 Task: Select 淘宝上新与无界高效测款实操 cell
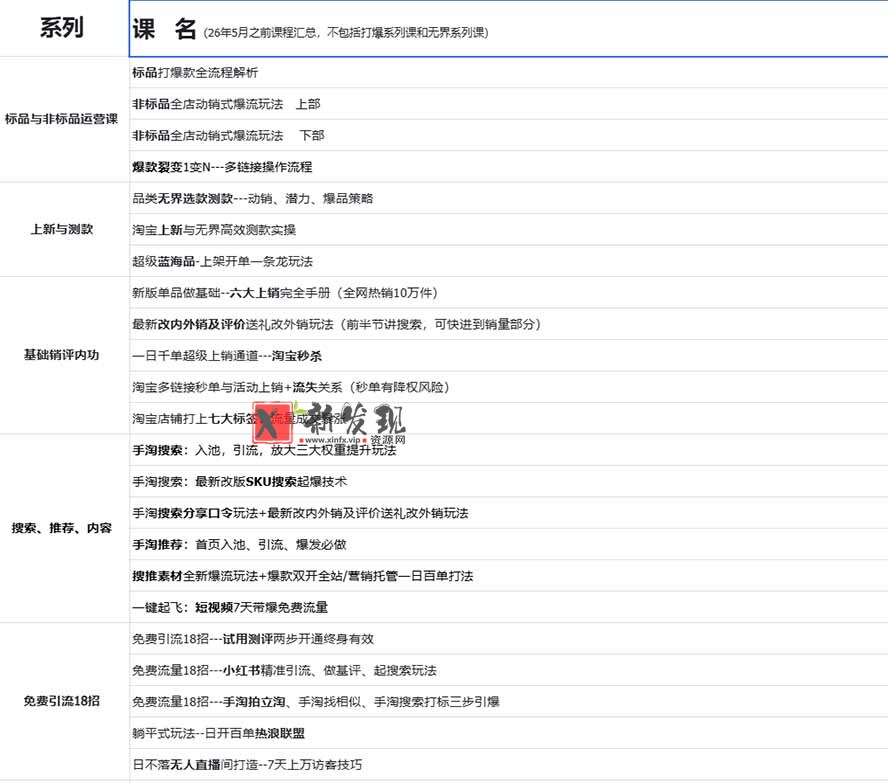[x=509, y=229]
